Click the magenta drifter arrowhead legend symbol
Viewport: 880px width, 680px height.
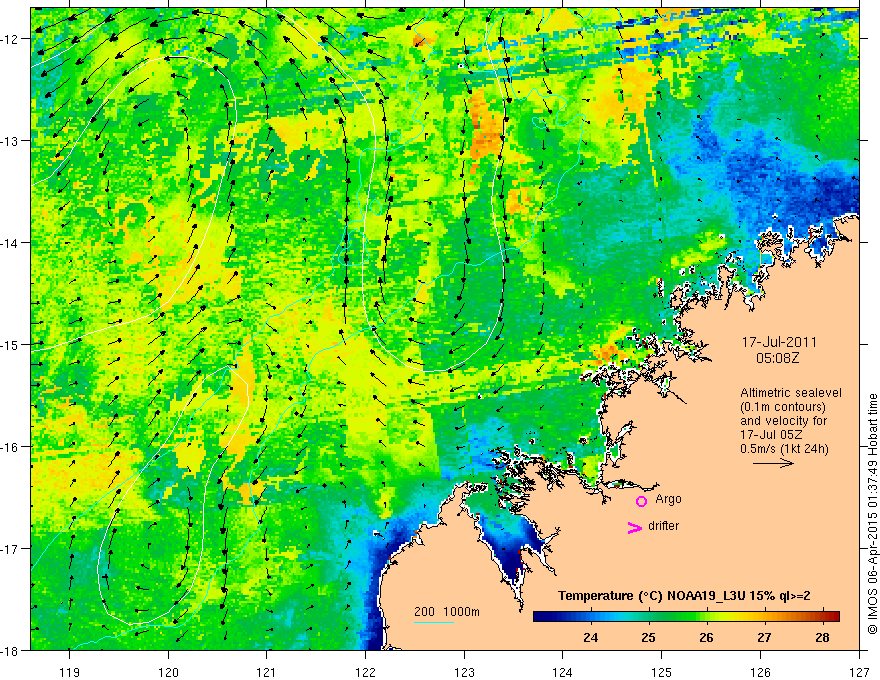pyautogui.click(x=635, y=527)
